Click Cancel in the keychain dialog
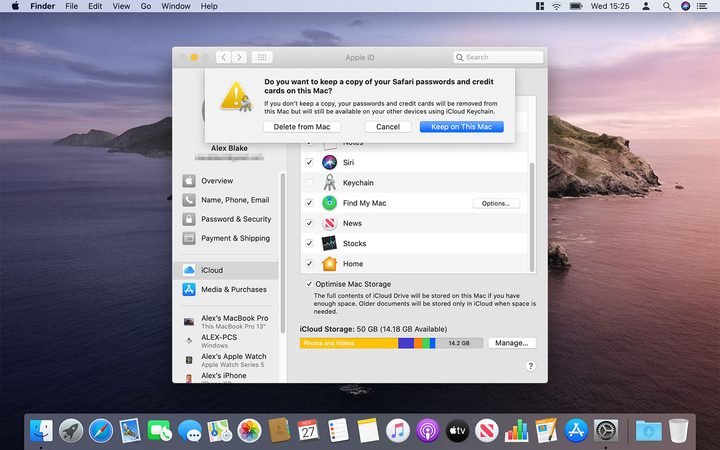The image size is (720, 450). point(388,127)
